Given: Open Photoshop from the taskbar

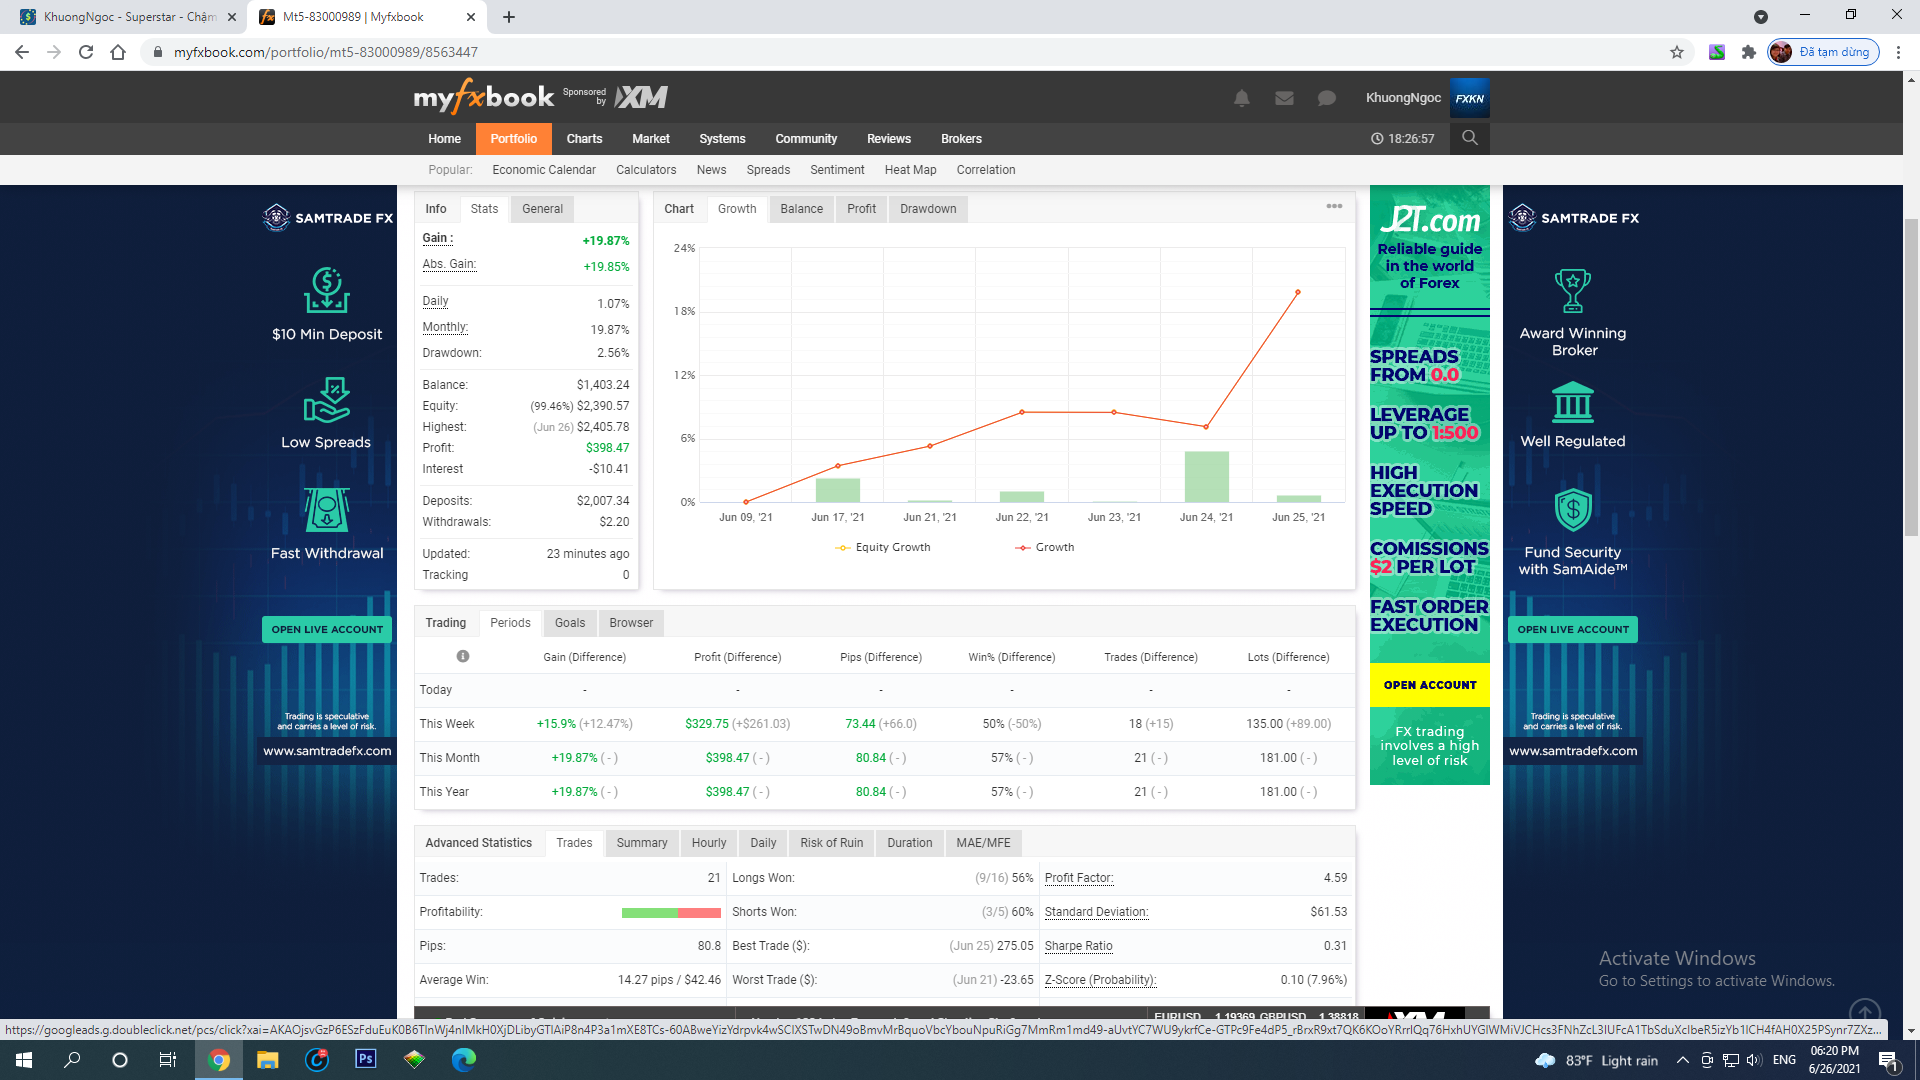Looking at the screenshot, I should tap(366, 1059).
